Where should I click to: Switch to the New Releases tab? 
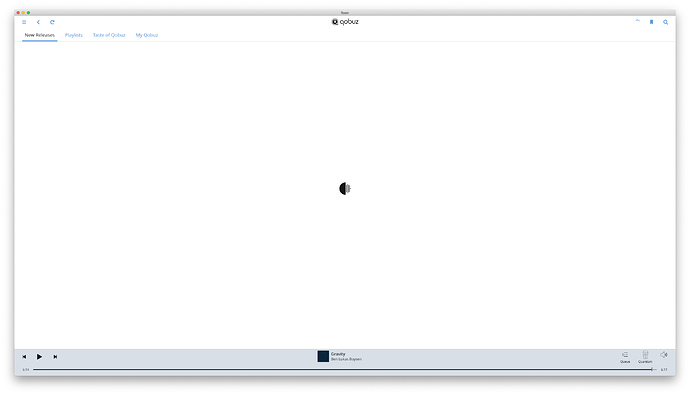tap(40, 35)
